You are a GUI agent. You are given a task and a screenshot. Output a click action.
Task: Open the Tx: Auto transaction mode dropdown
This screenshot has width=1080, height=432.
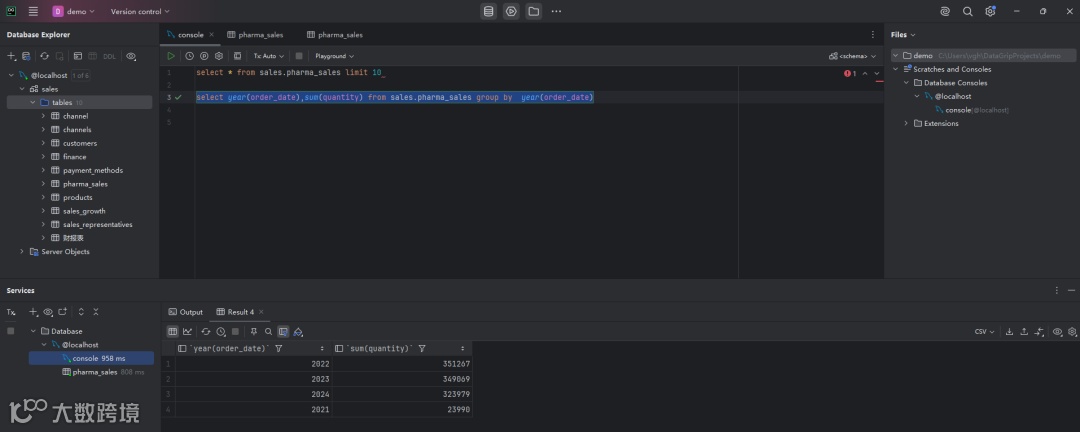click(268, 56)
